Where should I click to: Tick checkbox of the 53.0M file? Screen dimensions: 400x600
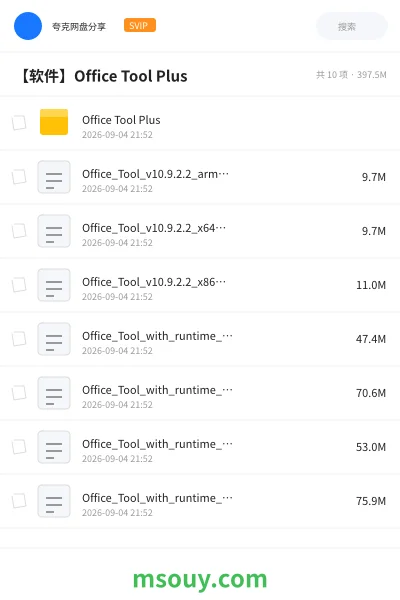(19, 447)
